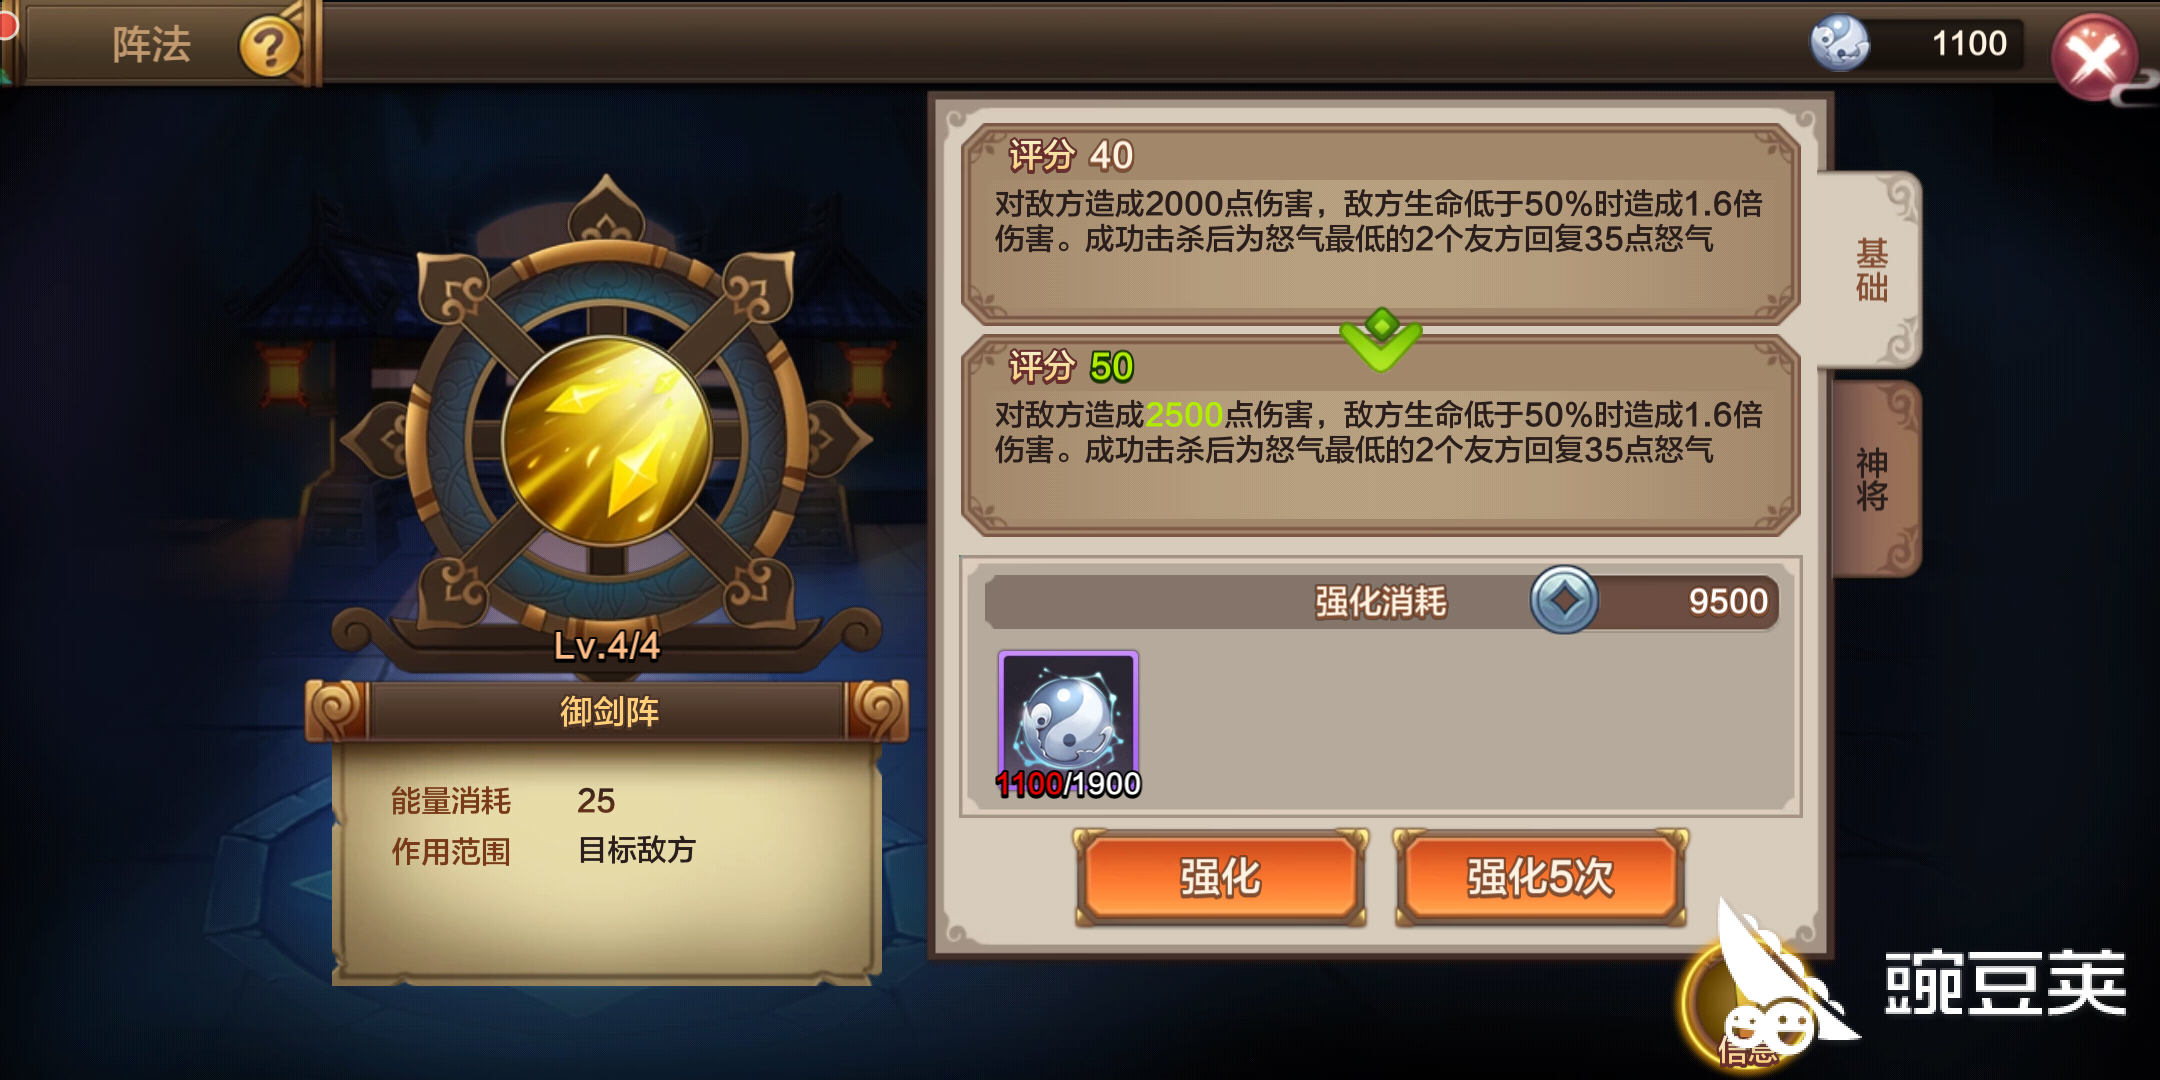The height and width of the screenshot is (1080, 2160).
Task: Click the 强化 button
Action: [1221, 877]
